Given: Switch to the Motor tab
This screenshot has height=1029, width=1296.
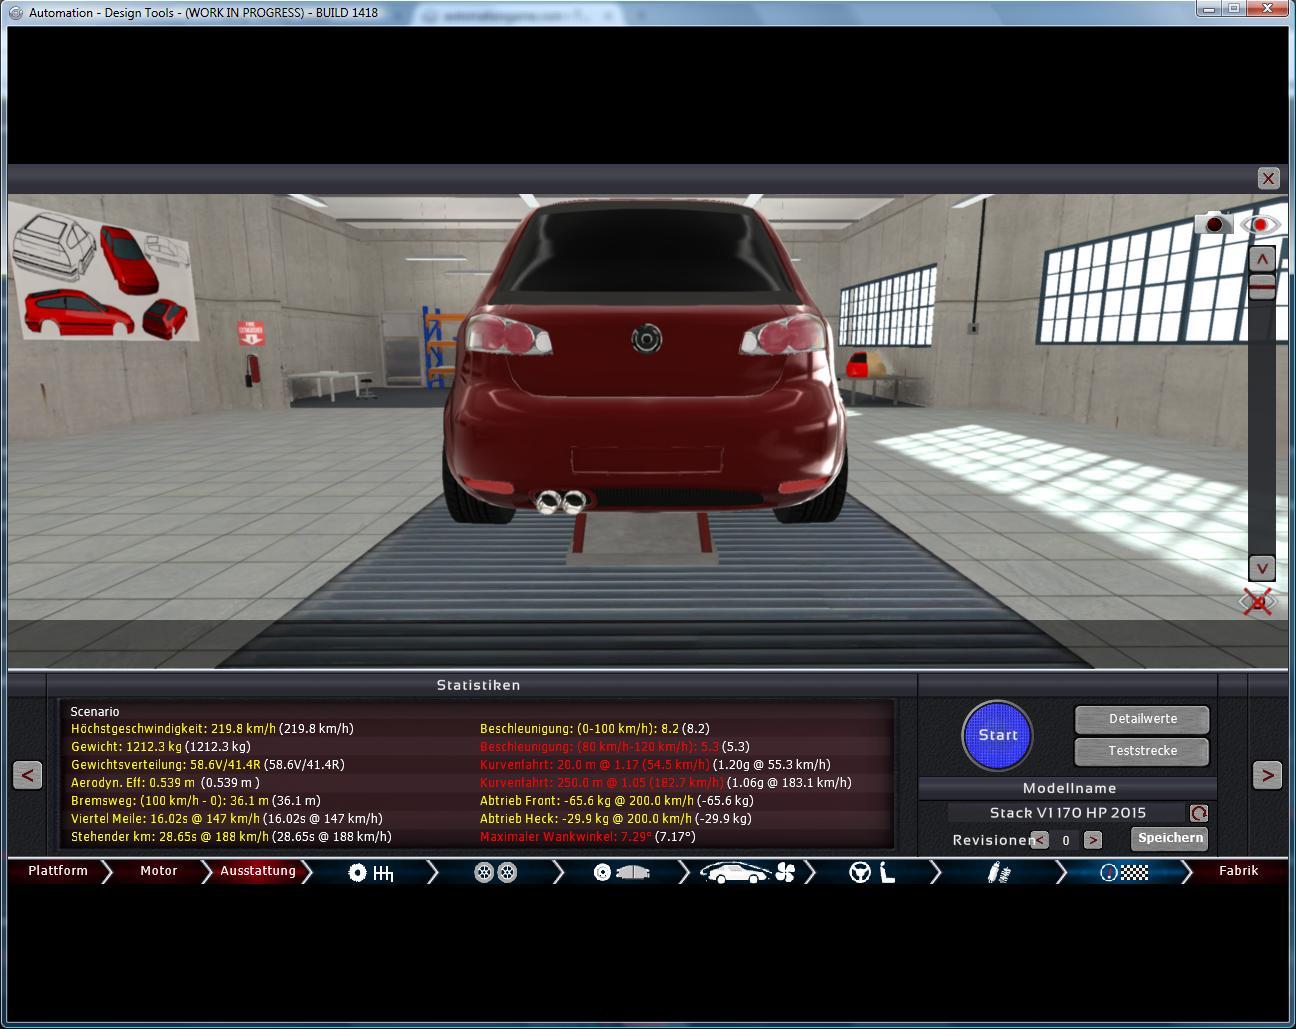Looking at the screenshot, I should pyautogui.click(x=158, y=871).
